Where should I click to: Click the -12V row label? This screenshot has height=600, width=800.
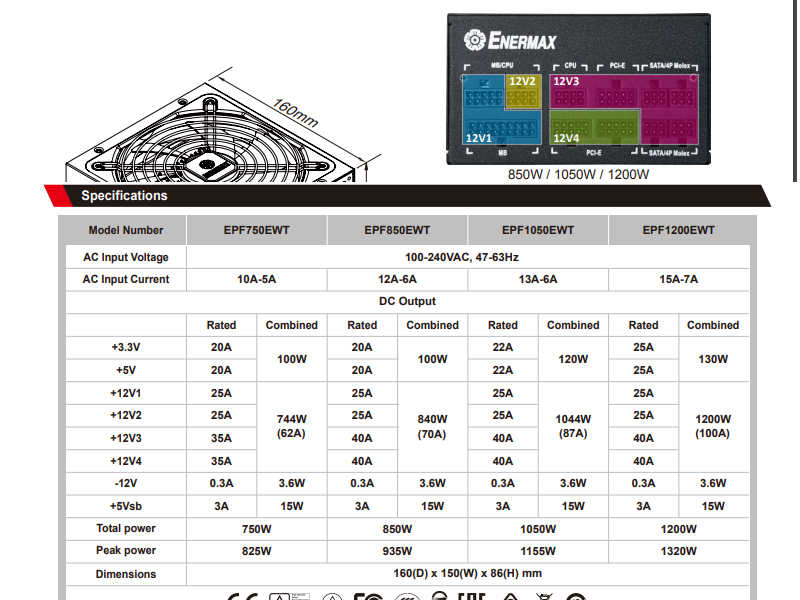126,483
